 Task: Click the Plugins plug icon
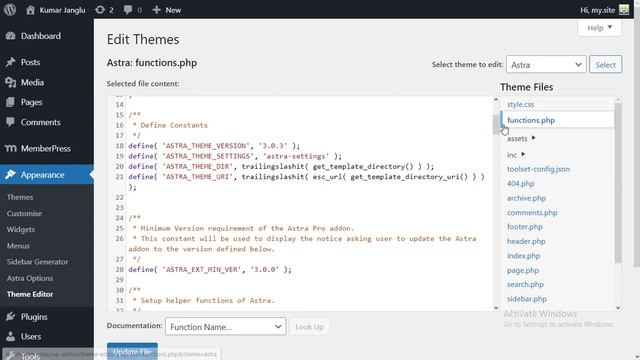[x=11, y=317]
